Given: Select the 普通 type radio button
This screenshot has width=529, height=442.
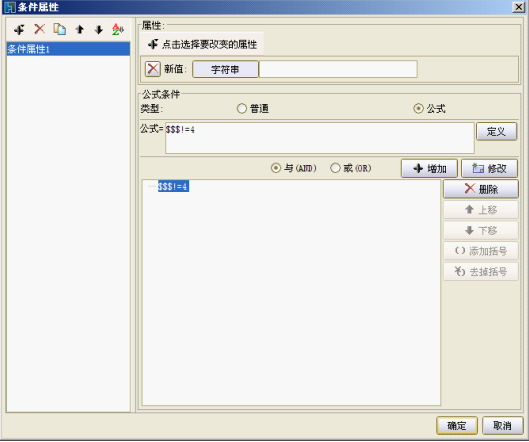Looking at the screenshot, I should point(242,109).
